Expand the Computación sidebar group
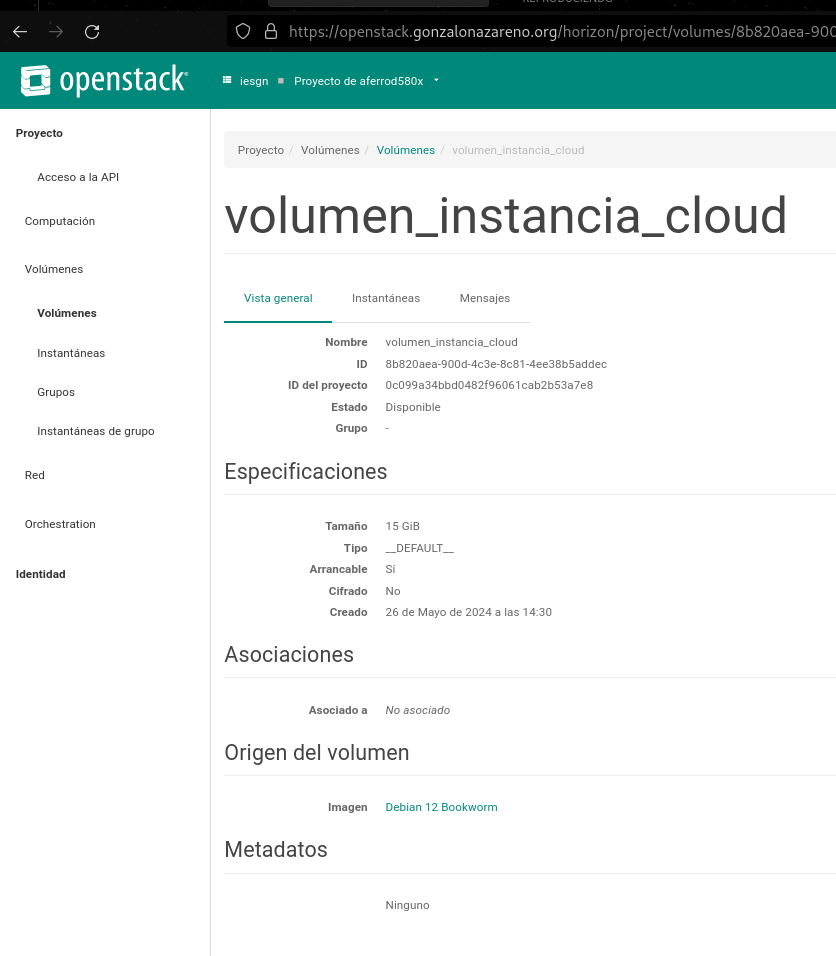 [x=60, y=221]
